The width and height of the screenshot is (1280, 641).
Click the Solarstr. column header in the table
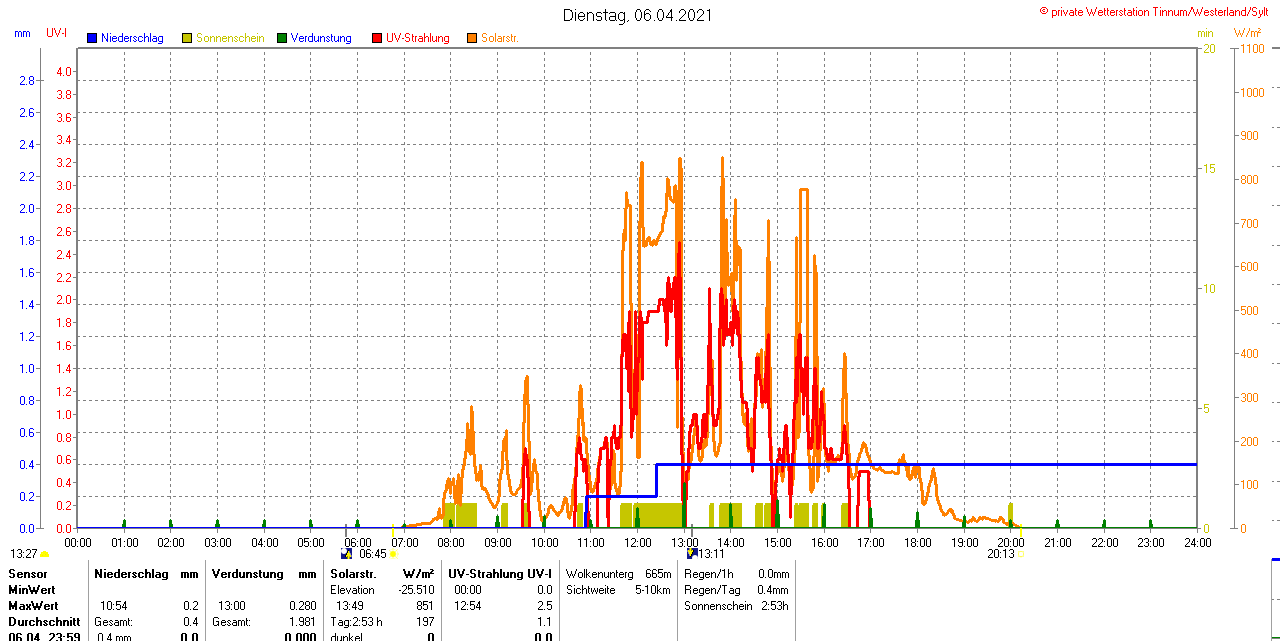click(353, 574)
